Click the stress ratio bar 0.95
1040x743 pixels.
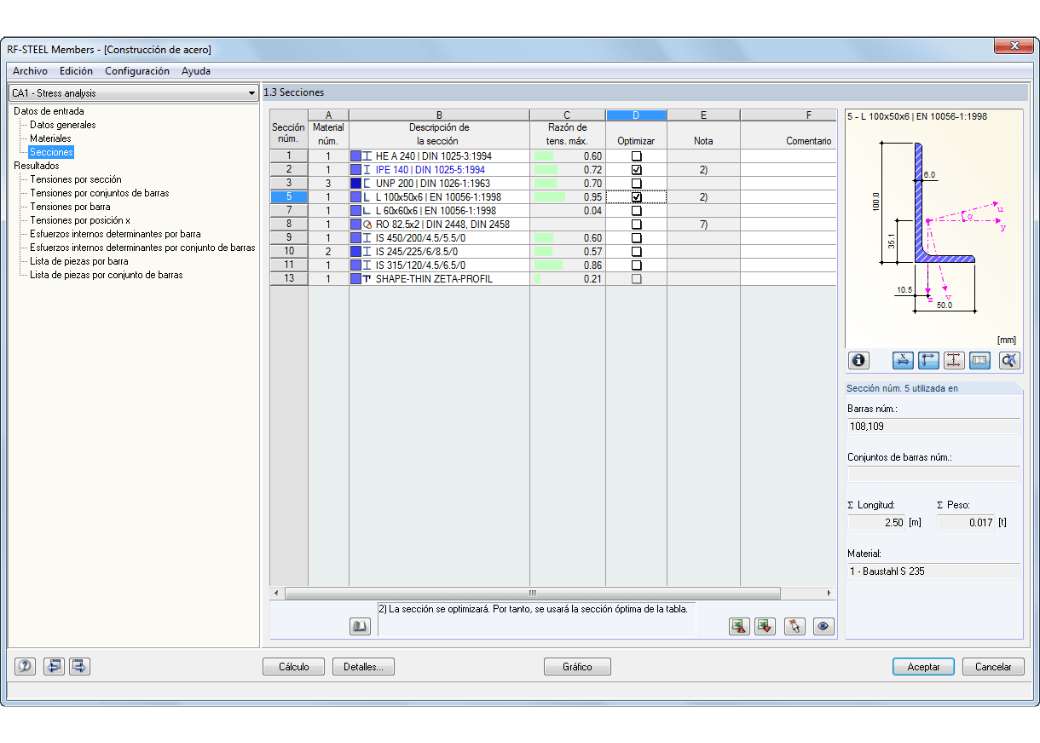551,197
